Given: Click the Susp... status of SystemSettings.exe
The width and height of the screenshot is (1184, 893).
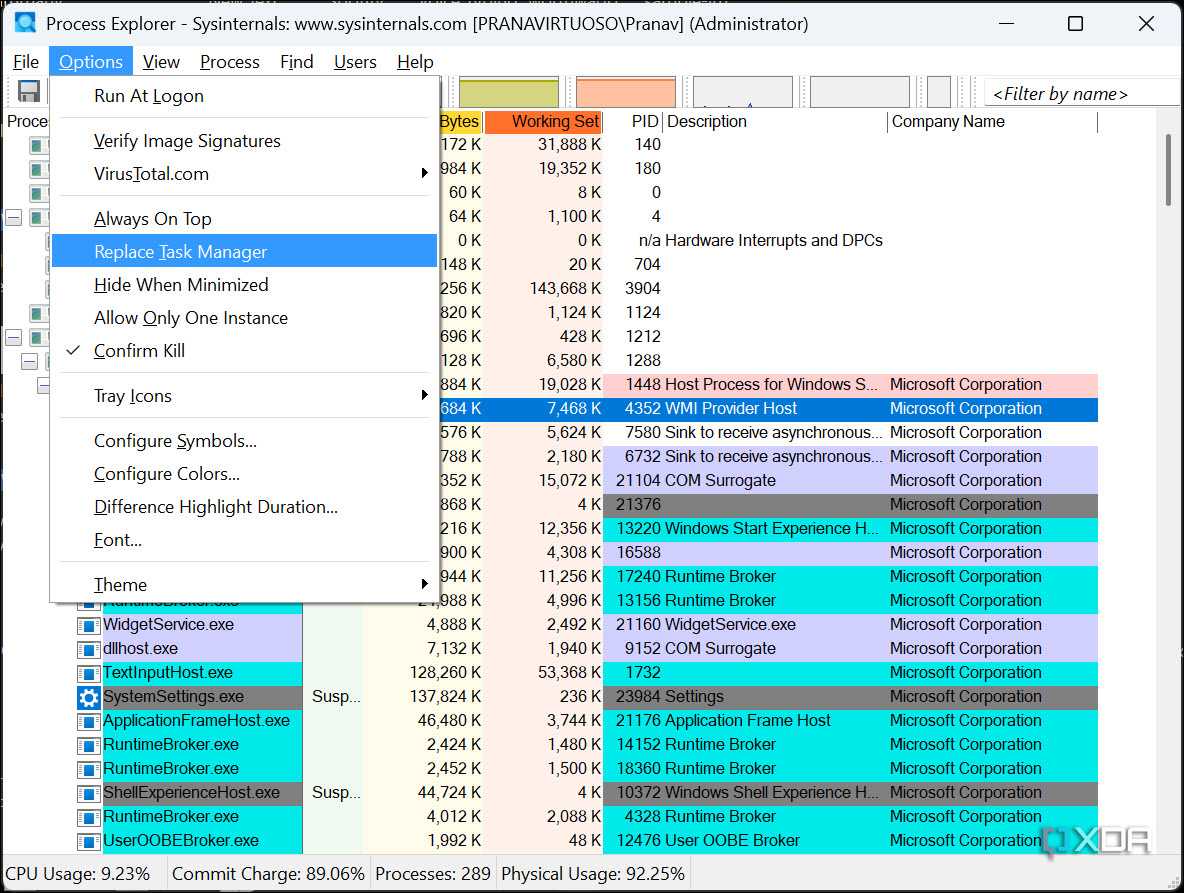Looking at the screenshot, I should (x=336, y=697).
